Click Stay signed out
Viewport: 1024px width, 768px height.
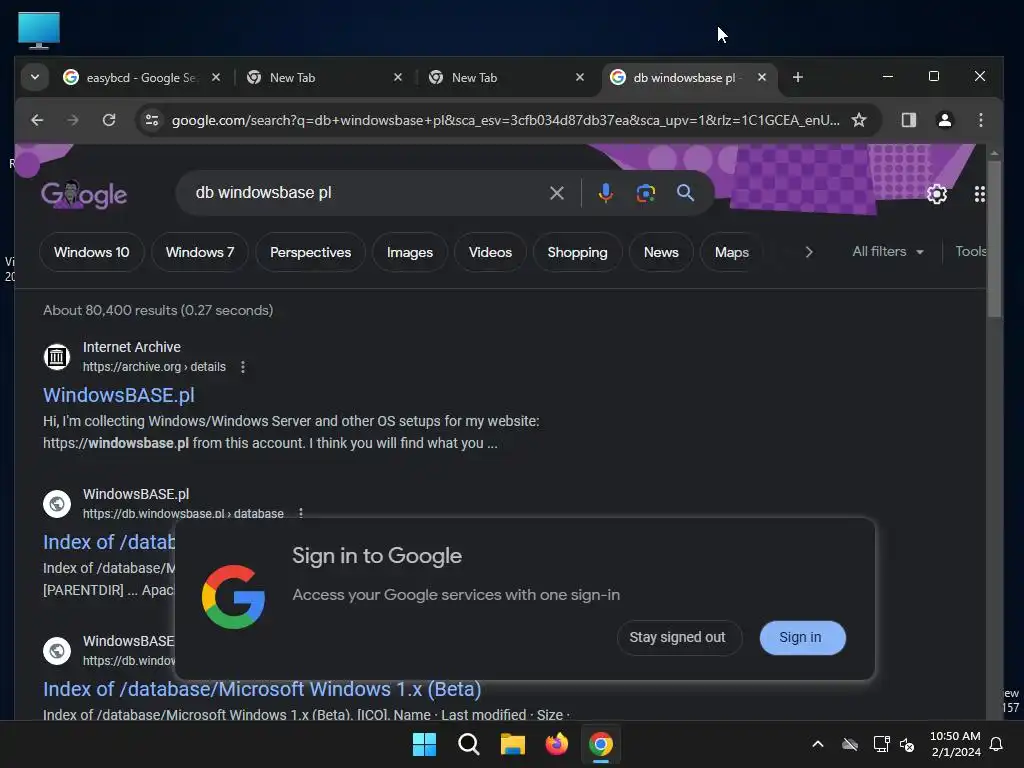679,637
